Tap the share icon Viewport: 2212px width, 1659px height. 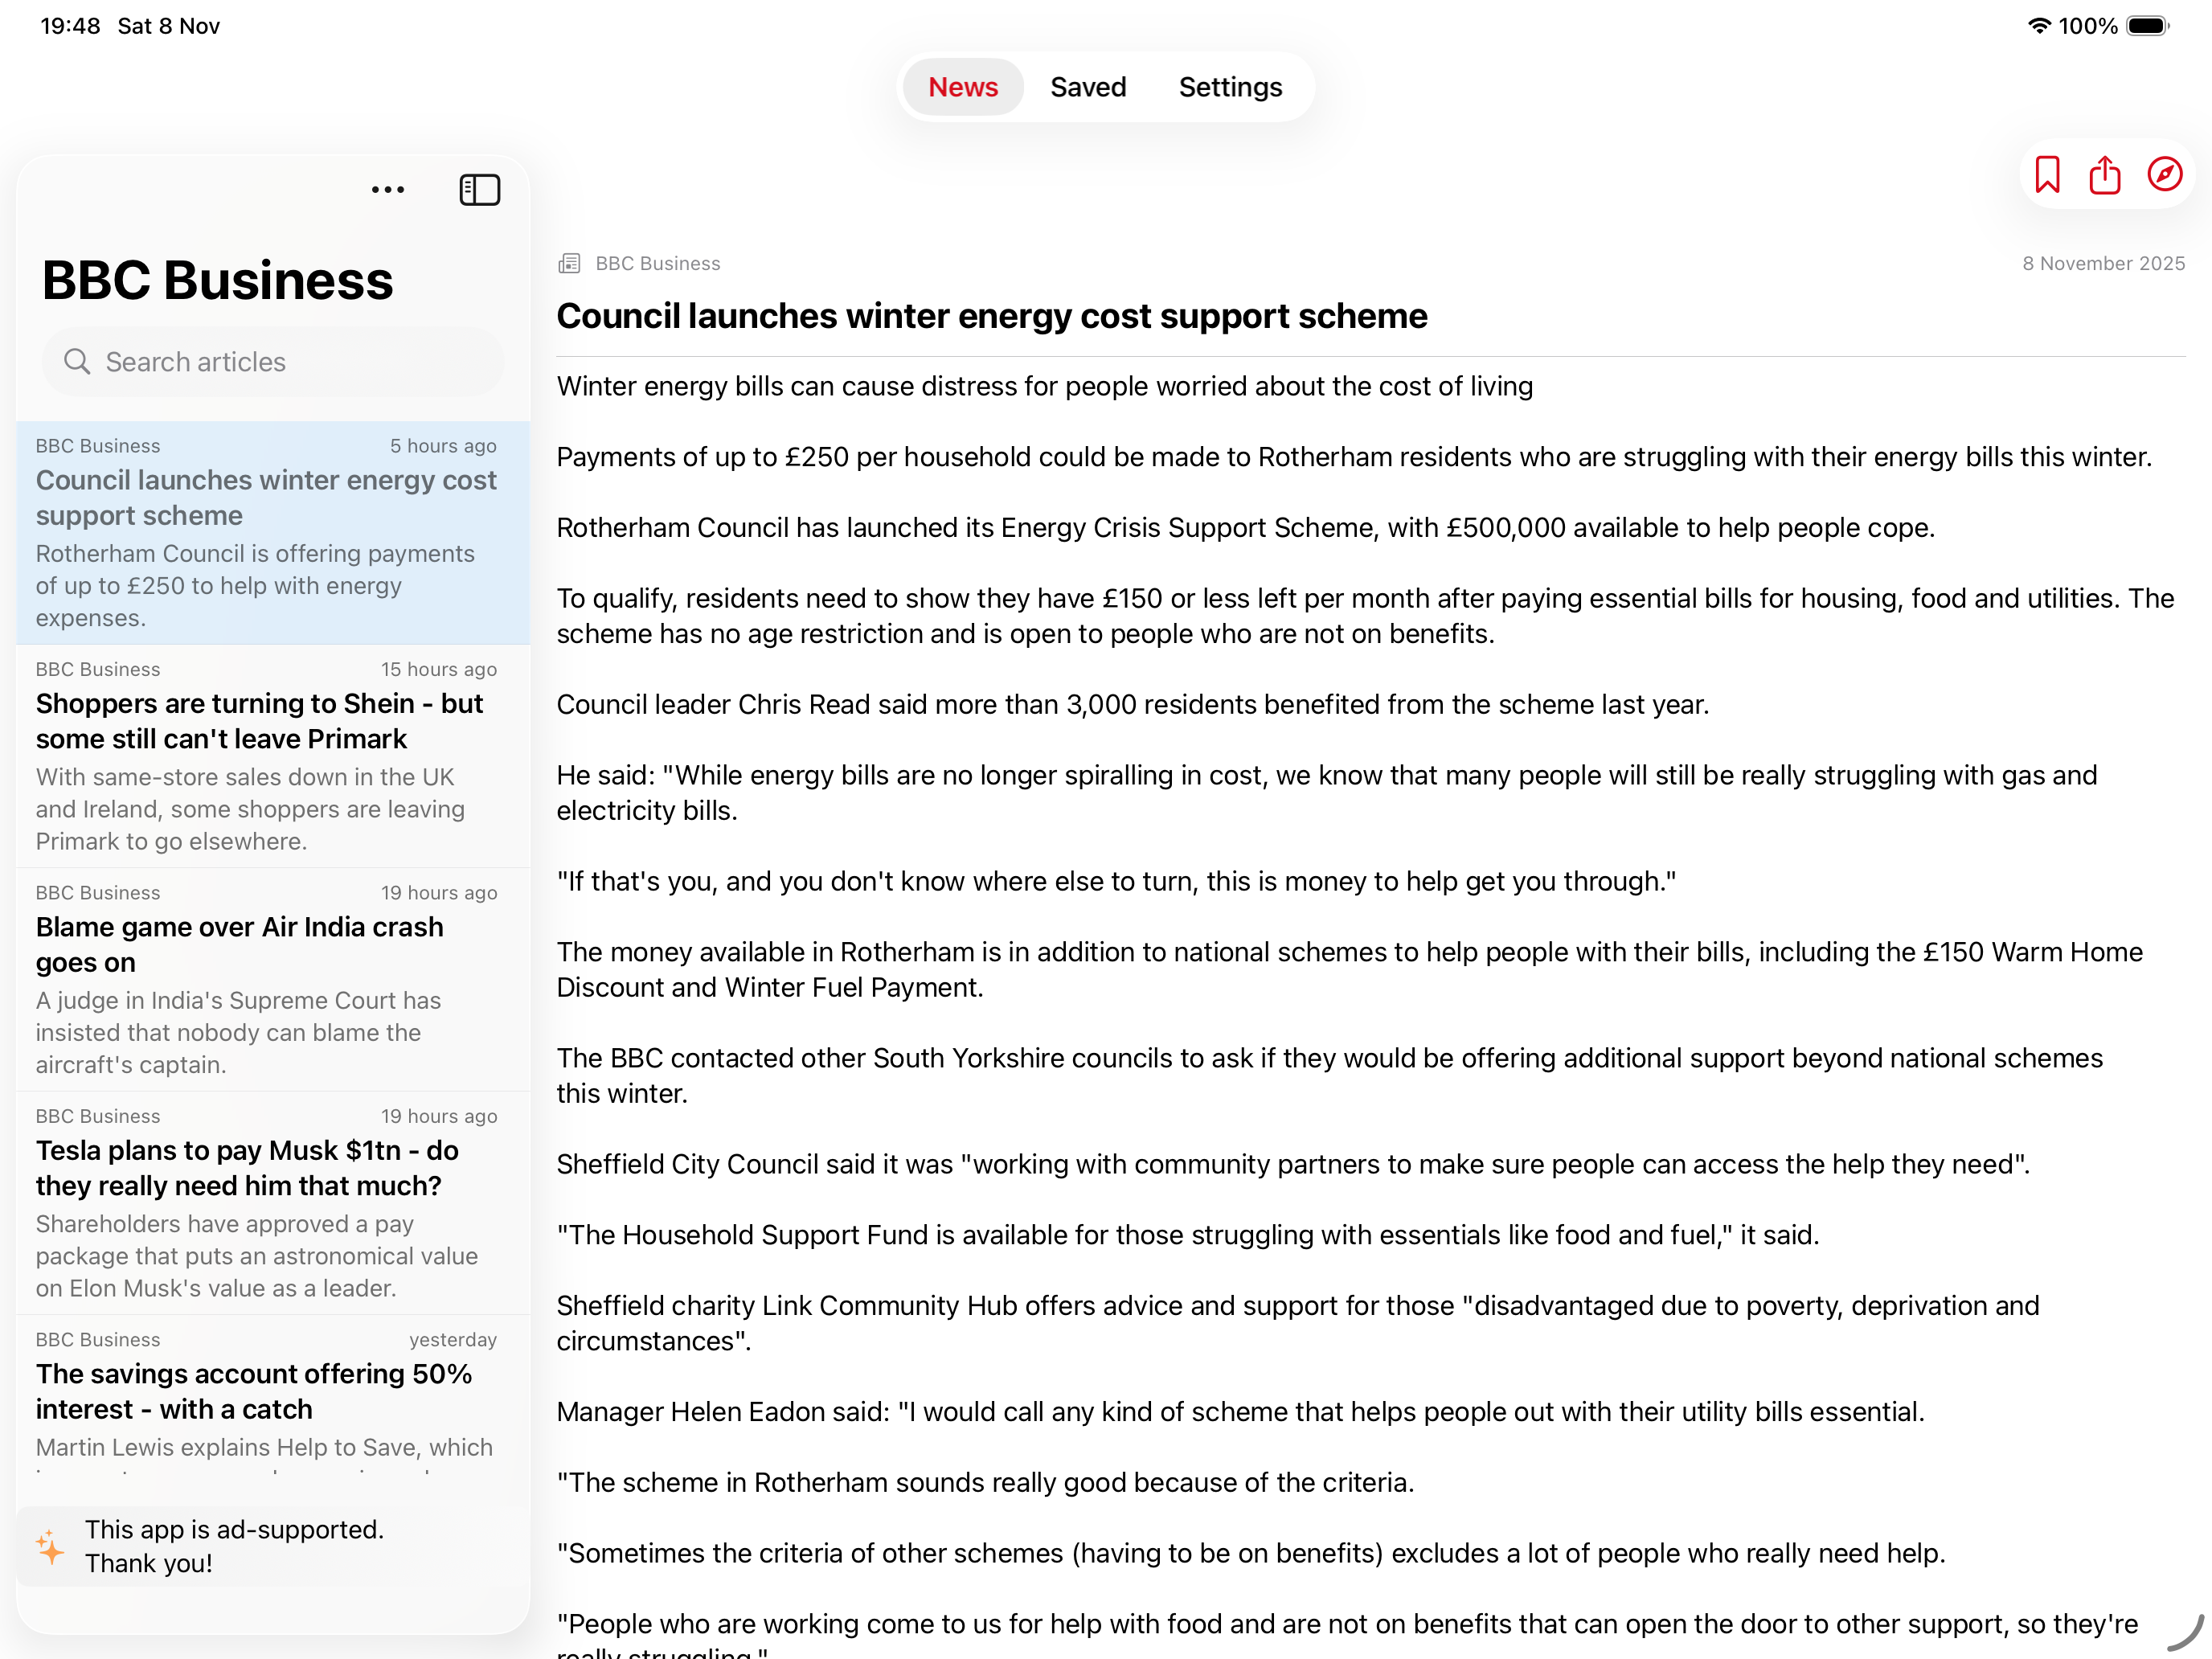click(x=2104, y=175)
